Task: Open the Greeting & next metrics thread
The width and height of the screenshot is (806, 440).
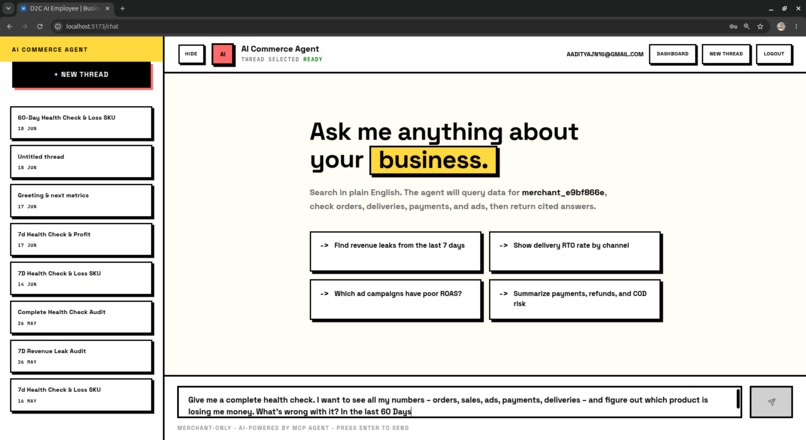Action: click(x=81, y=200)
